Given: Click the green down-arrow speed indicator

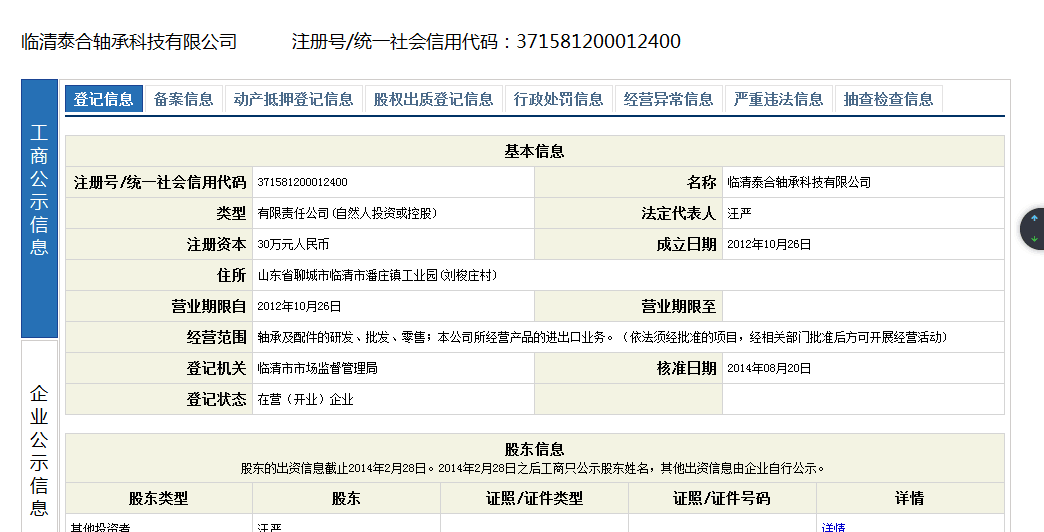Looking at the screenshot, I should coord(1034,238).
